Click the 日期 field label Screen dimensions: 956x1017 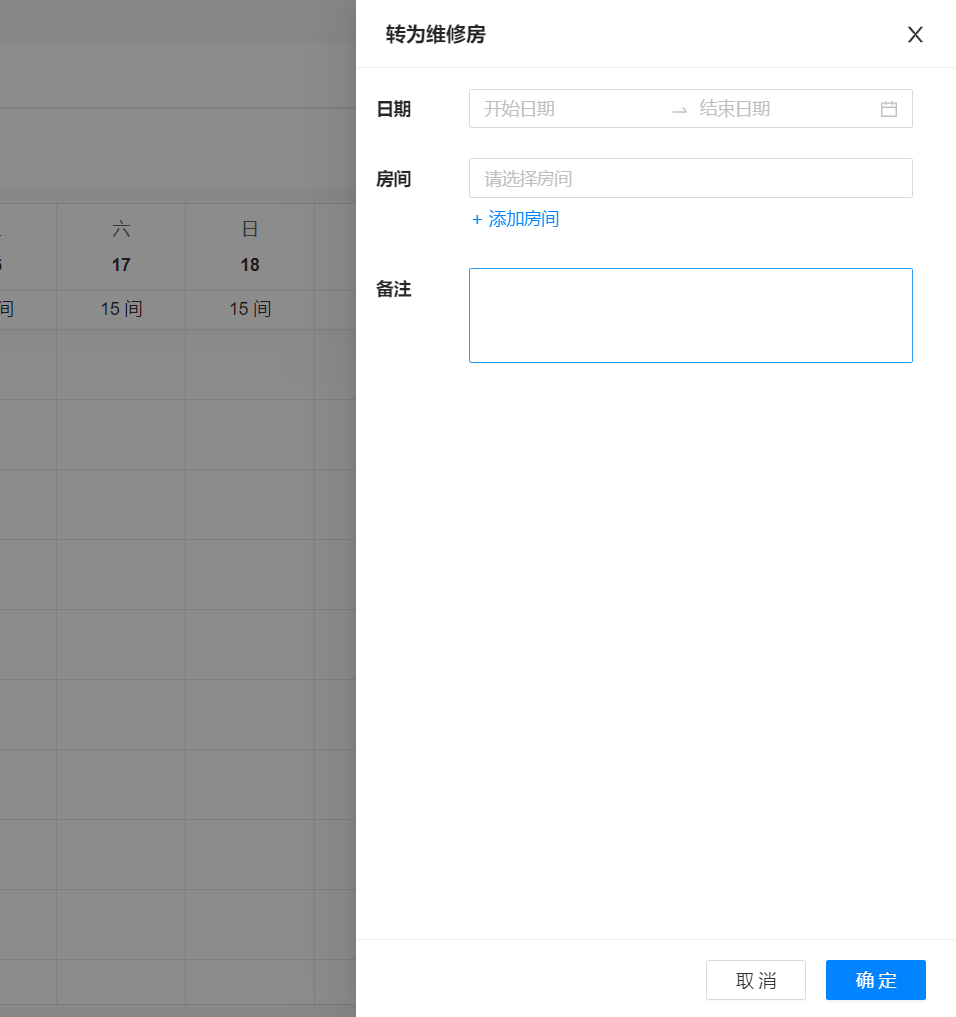point(393,110)
